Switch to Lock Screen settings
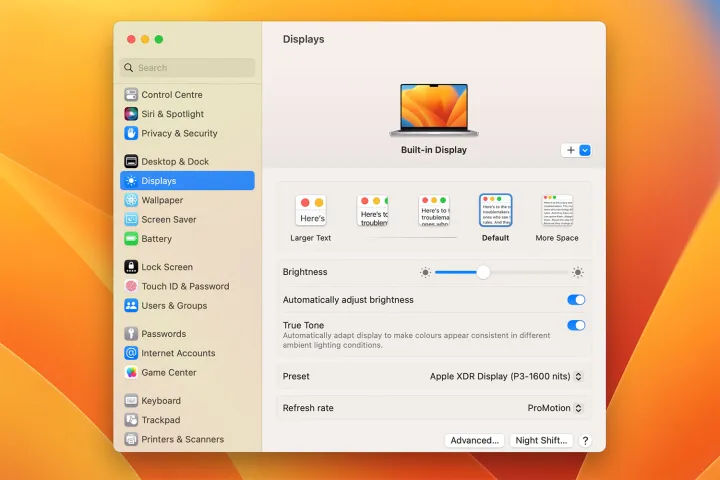Viewport: 720px width, 480px height. (x=187, y=266)
